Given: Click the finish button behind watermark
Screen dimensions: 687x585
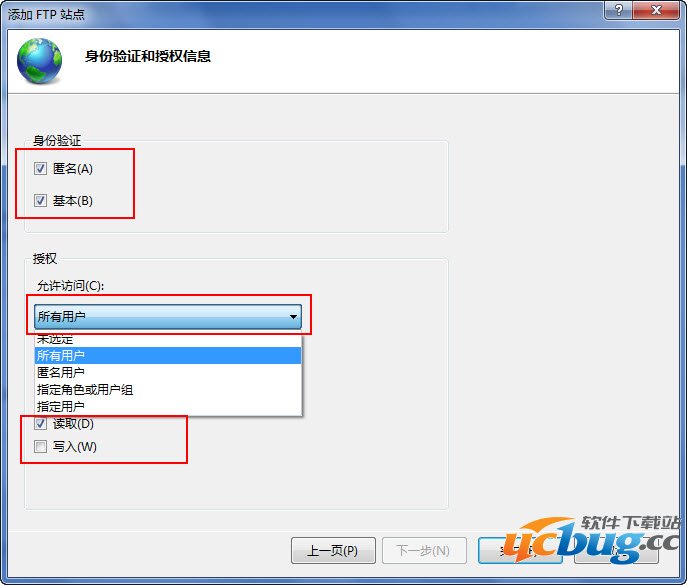Looking at the screenshot, I should pos(520,550).
